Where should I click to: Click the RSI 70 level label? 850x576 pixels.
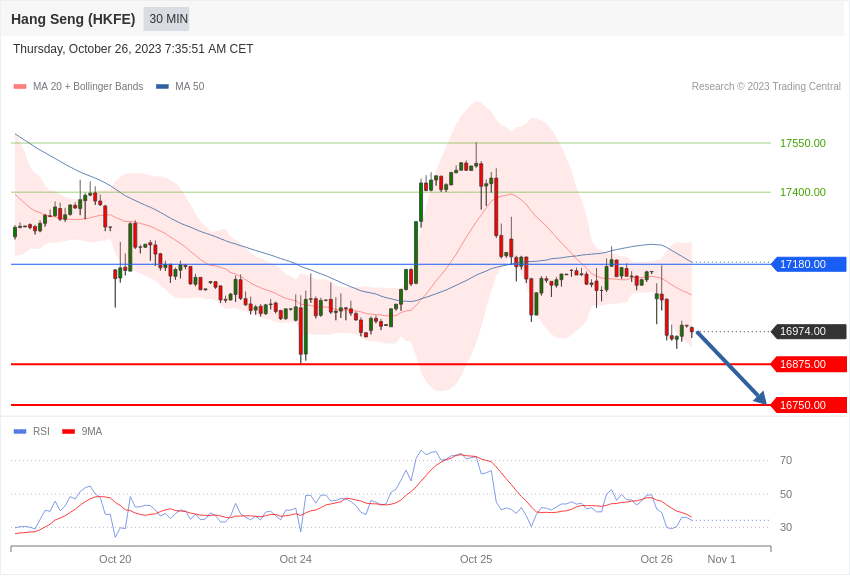(786, 461)
